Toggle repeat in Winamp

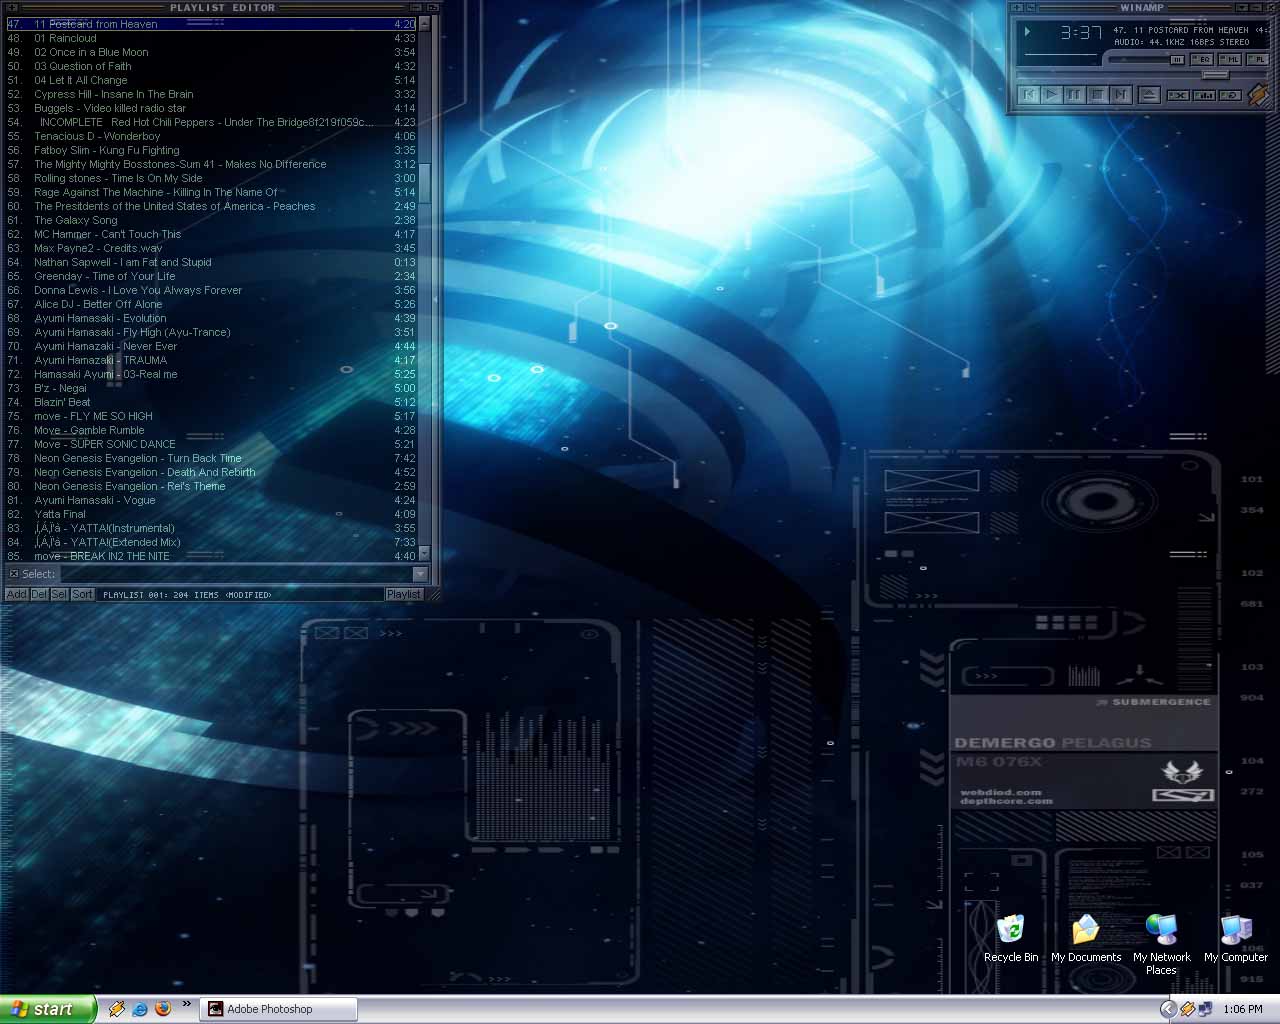pos(1230,95)
